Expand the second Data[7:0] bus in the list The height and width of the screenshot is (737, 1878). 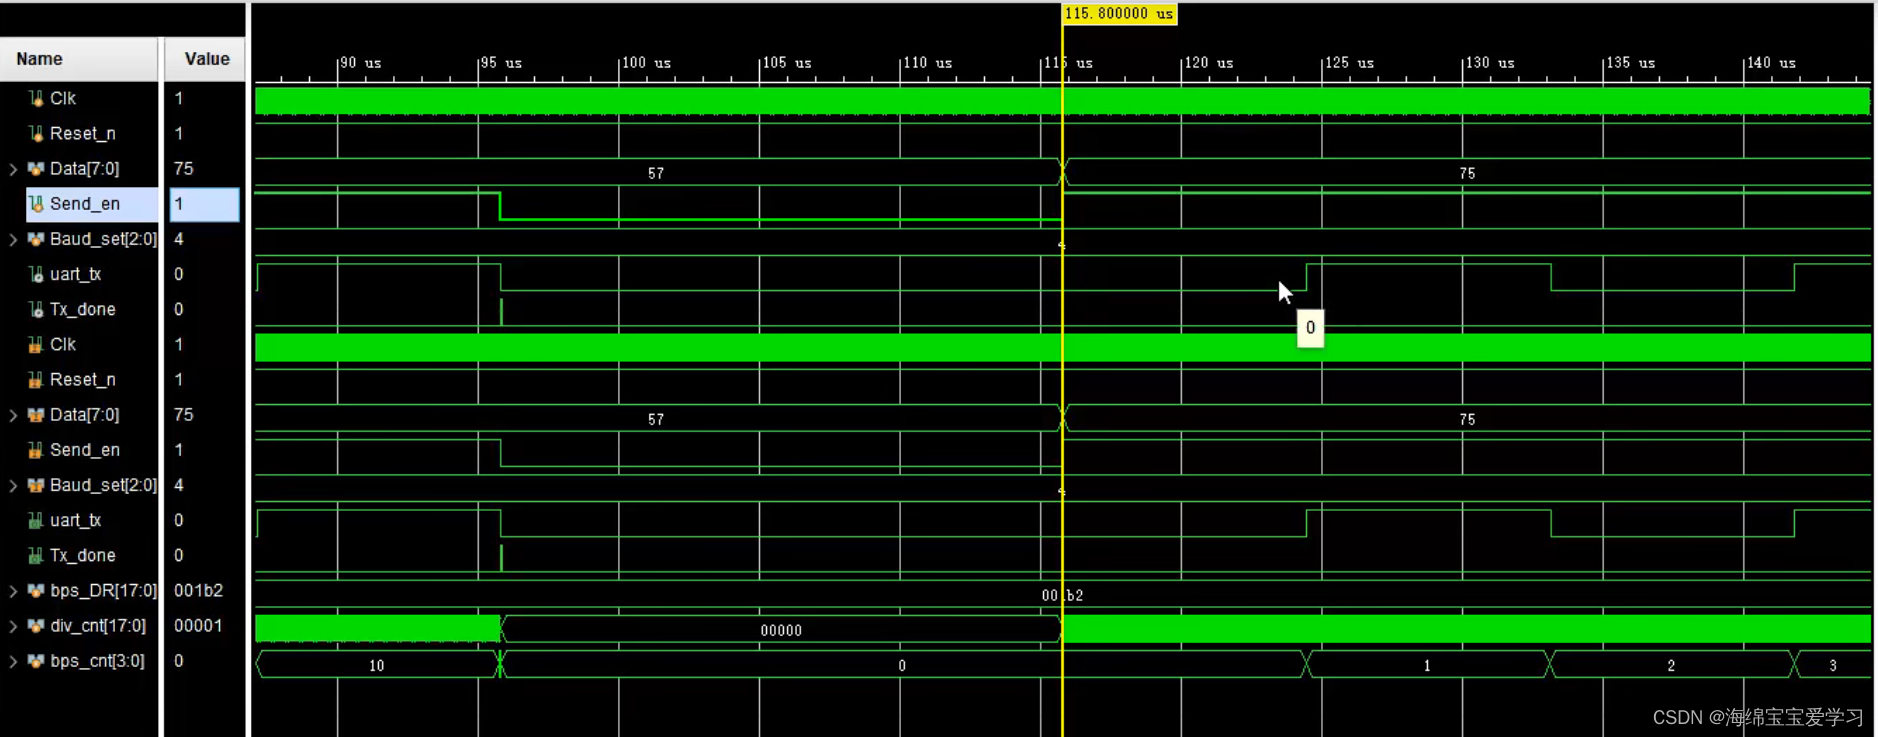13,415
